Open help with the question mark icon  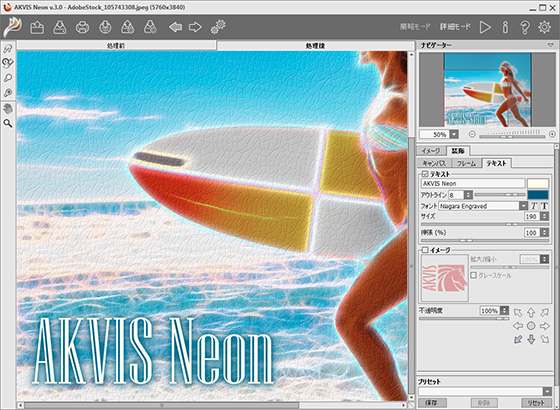[525, 27]
